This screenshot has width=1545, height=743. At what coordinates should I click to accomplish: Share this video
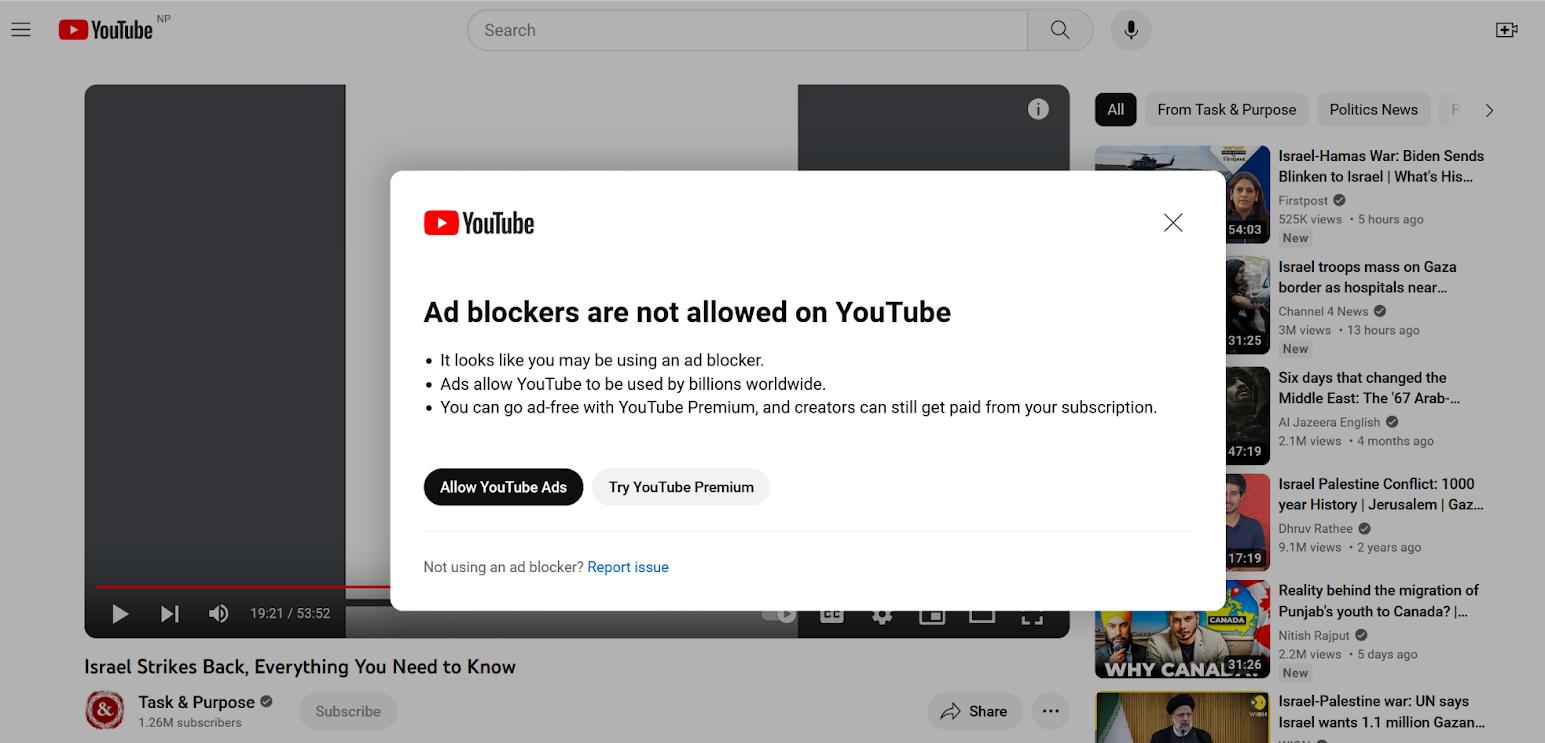tap(975, 711)
